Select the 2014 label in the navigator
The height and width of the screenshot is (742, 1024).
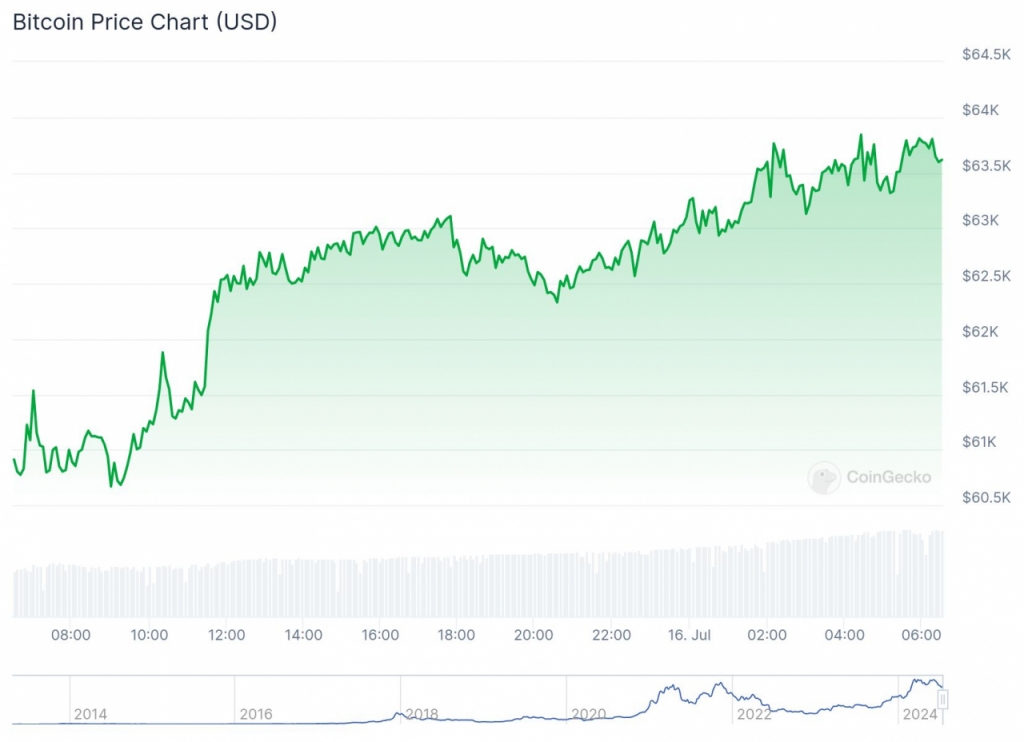coord(90,714)
